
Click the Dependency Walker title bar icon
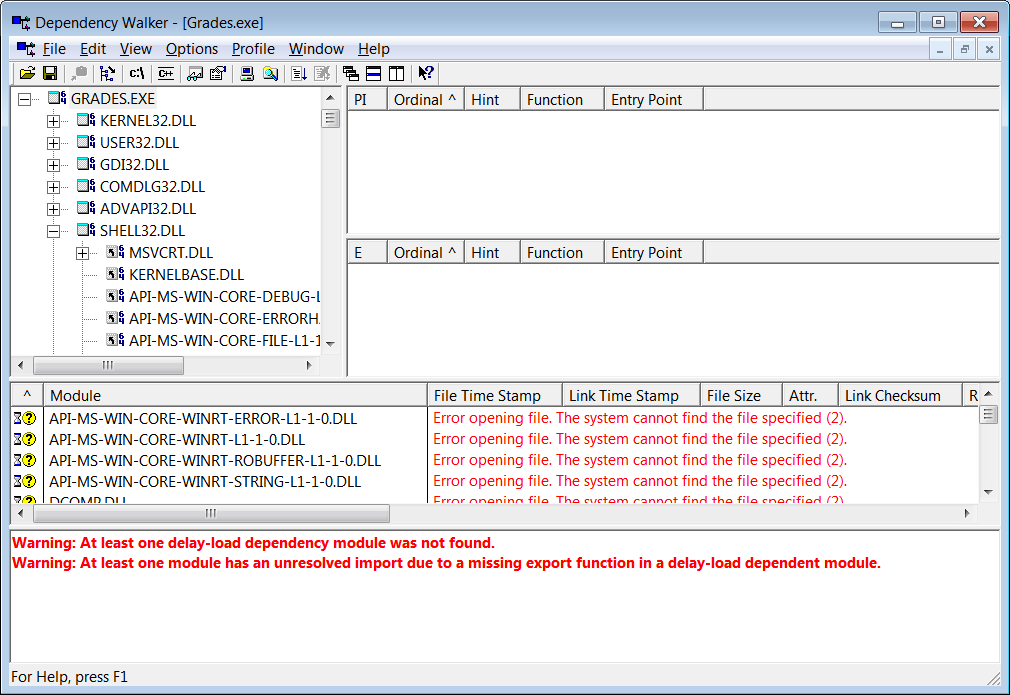21,23
